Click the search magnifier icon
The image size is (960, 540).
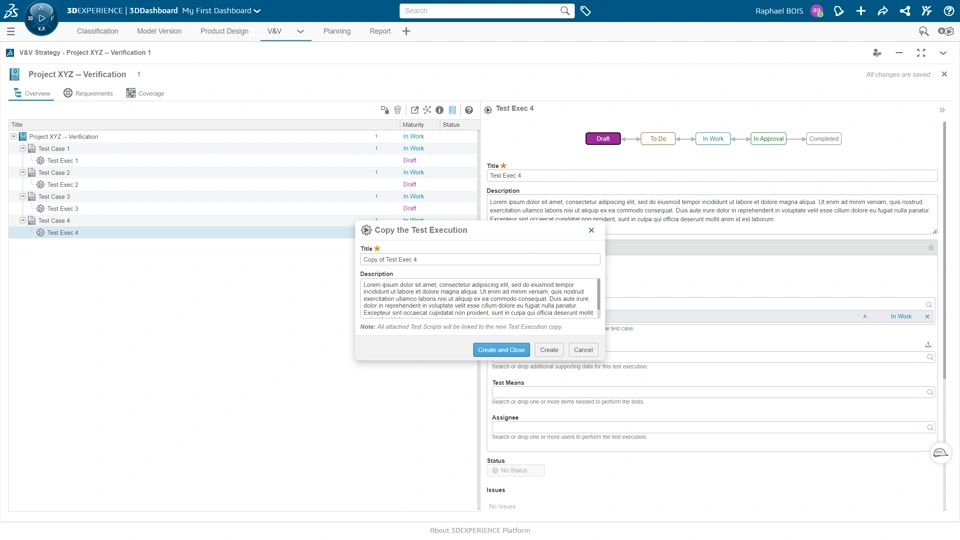[564, 10]
